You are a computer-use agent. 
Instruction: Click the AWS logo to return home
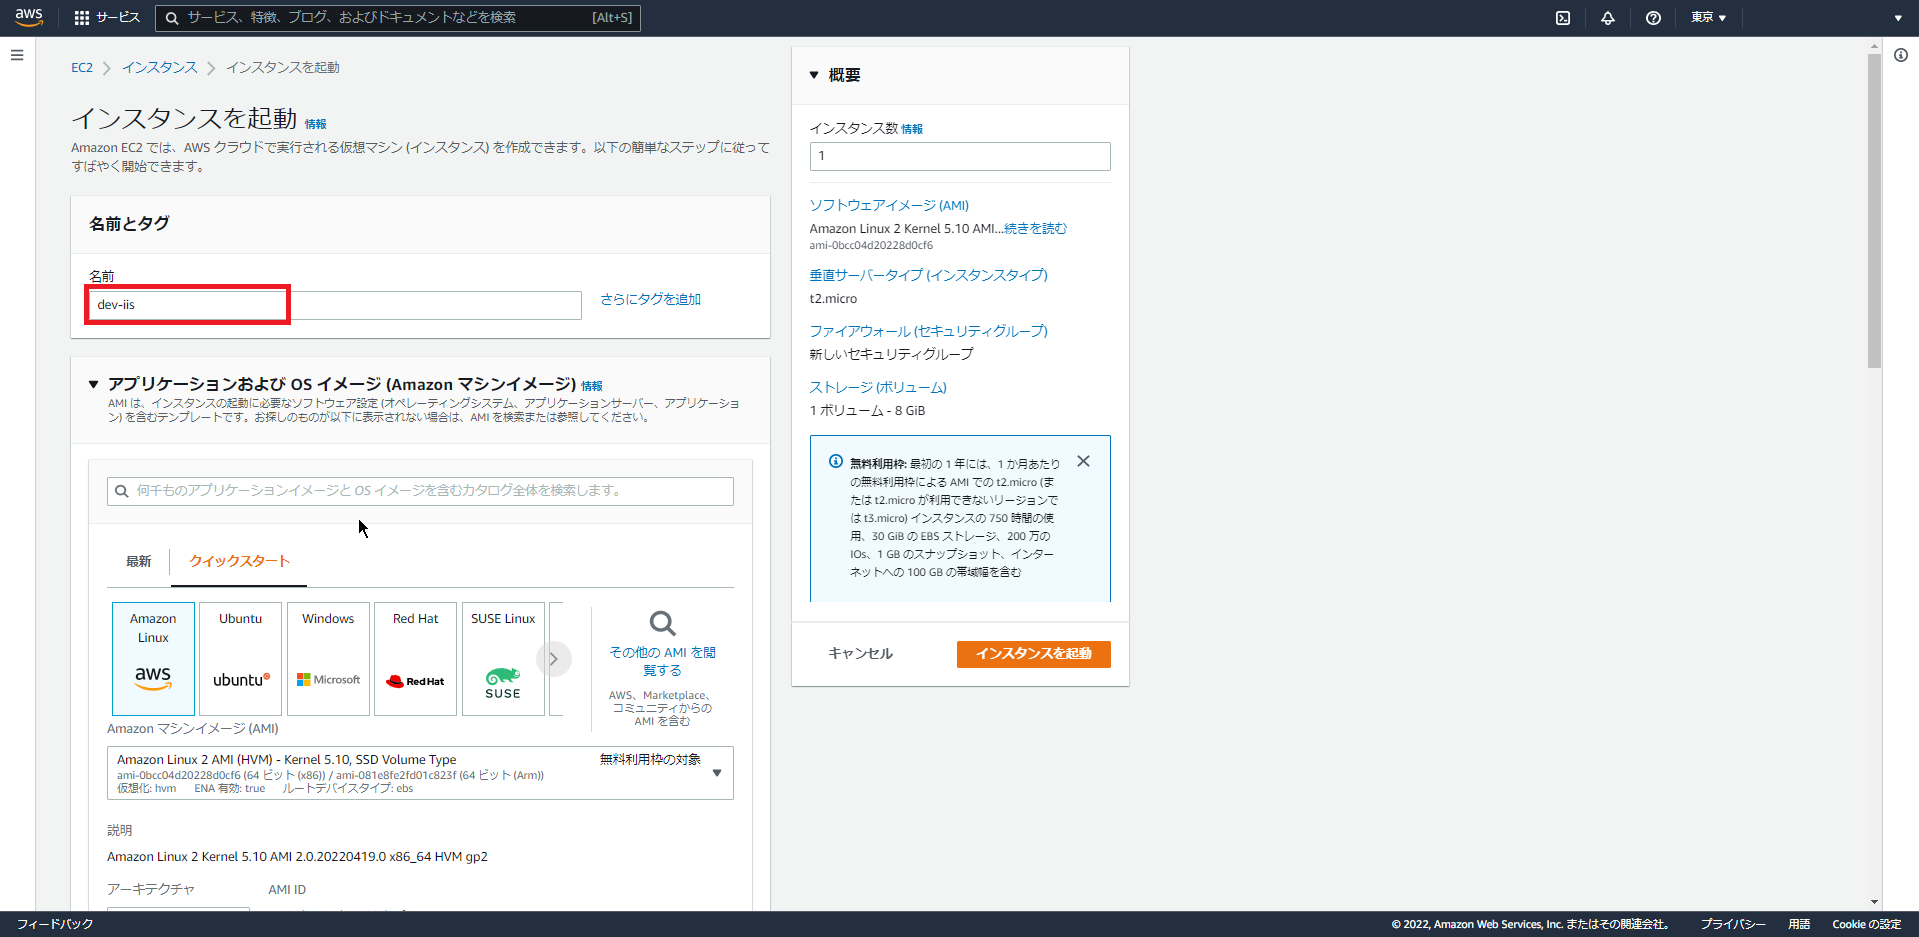point(29,17)
